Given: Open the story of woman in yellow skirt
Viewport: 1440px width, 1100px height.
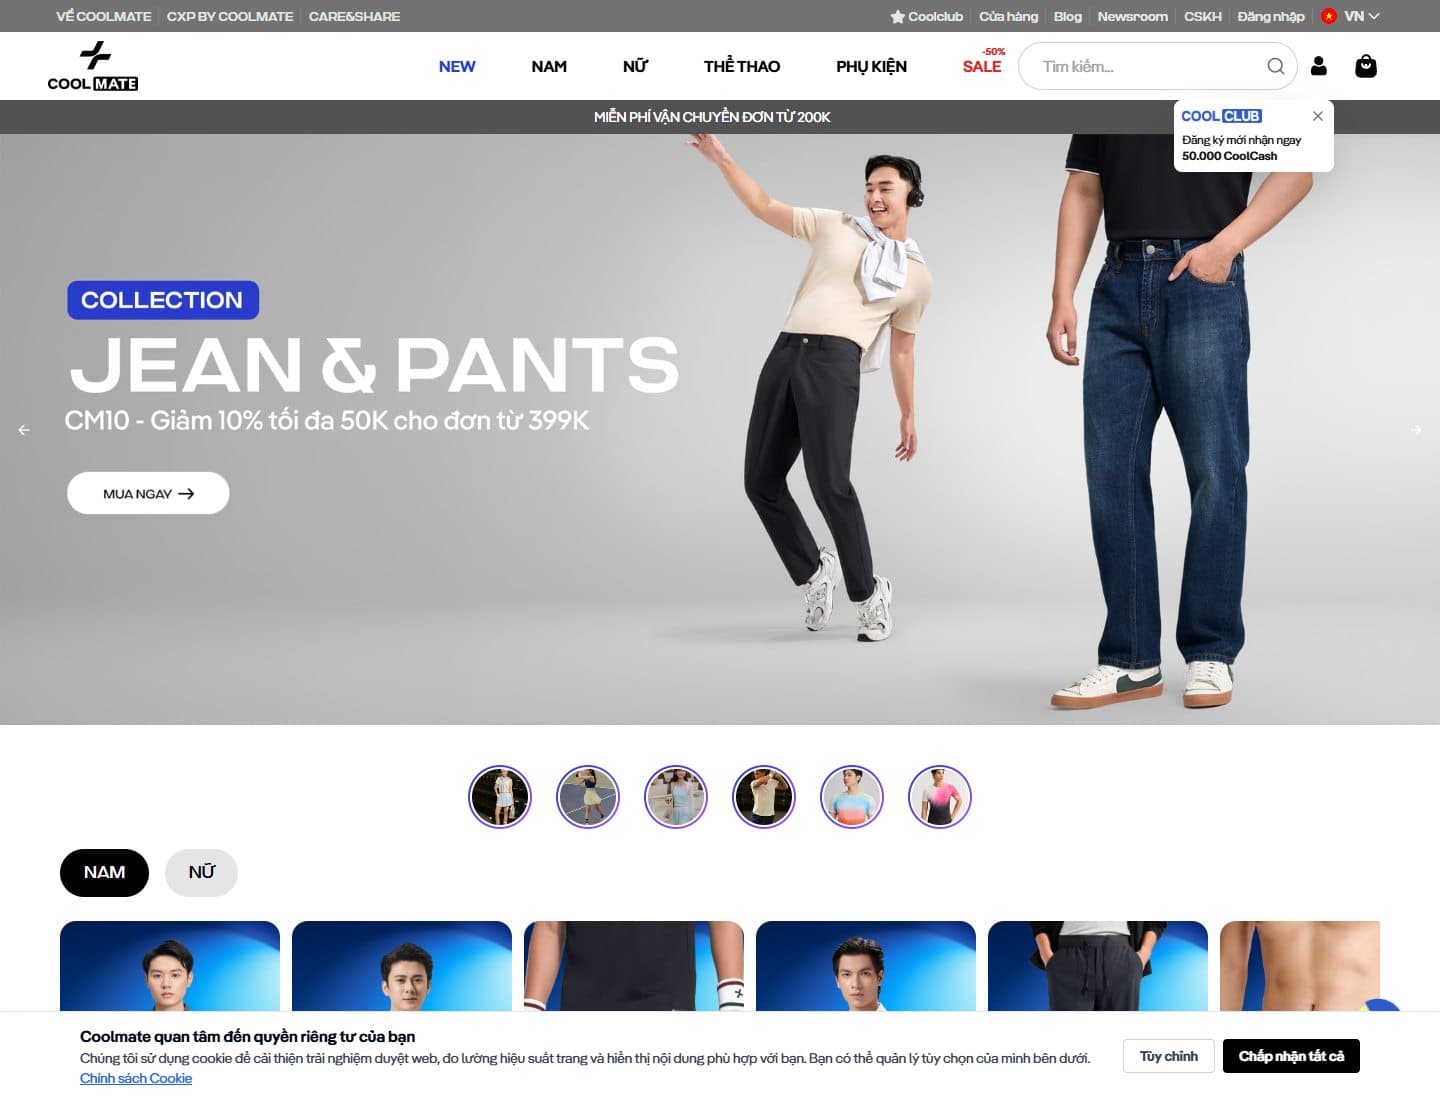Looking at the screenshot, I should [x=588, y=797].
